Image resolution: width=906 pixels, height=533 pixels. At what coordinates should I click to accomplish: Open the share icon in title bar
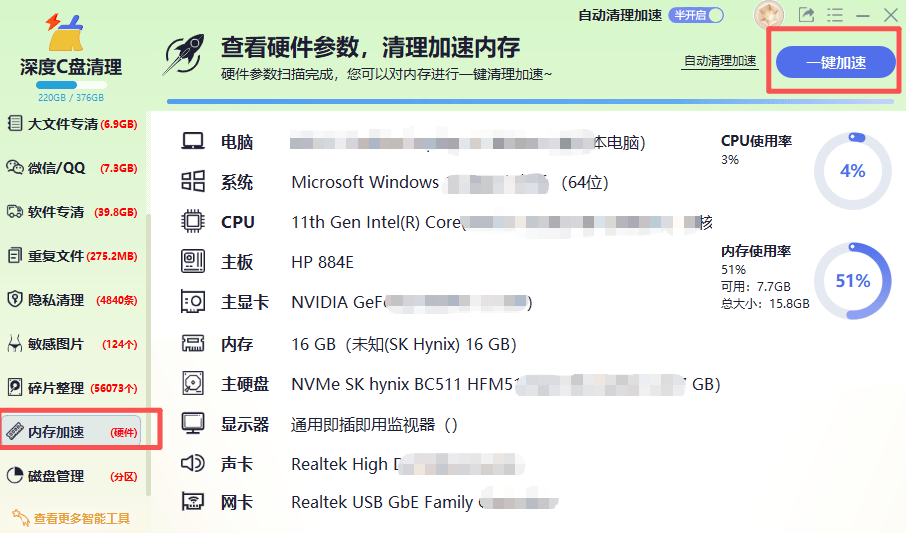point(806,14)
